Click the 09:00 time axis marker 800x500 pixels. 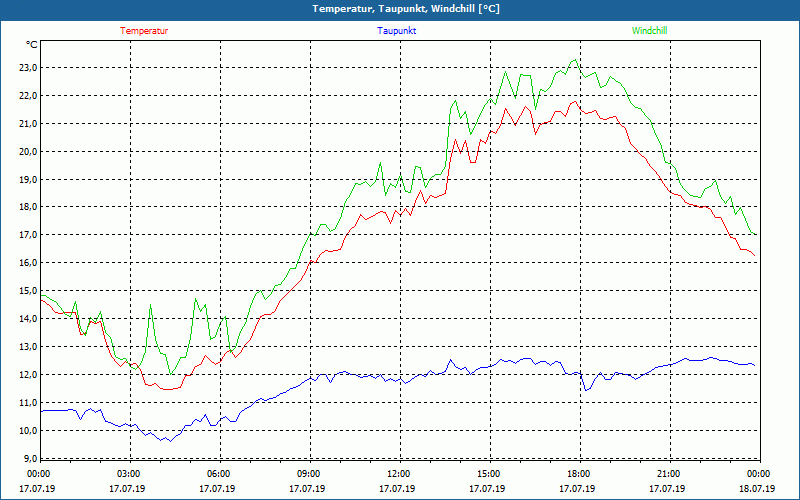pyautogui.click(x=309, y=474)
